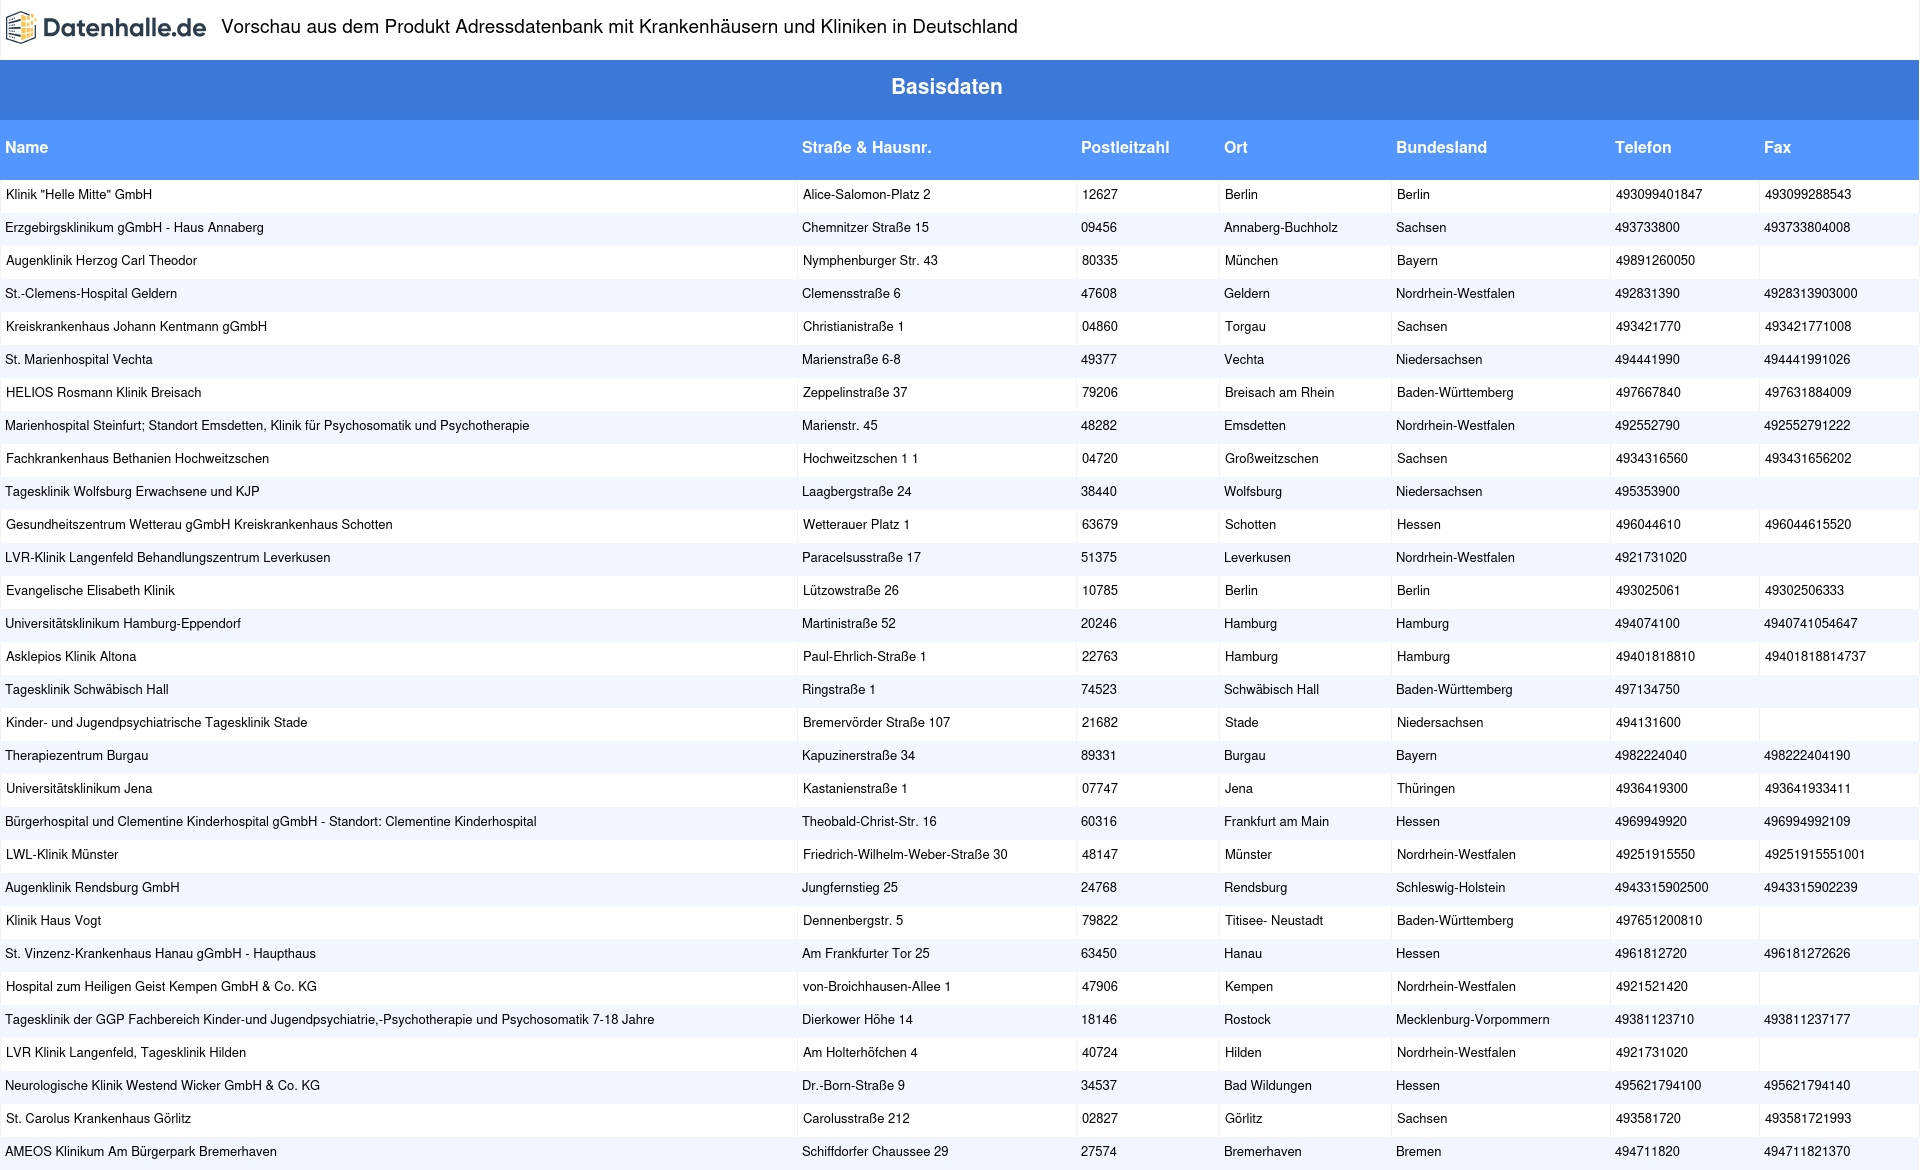Image resolution: width=1920 pixels, height=1170 pixels.
Task: Select AMEOS Klinikum Am Bürgerpark Bremerhaven
Action: point(141,1152)
